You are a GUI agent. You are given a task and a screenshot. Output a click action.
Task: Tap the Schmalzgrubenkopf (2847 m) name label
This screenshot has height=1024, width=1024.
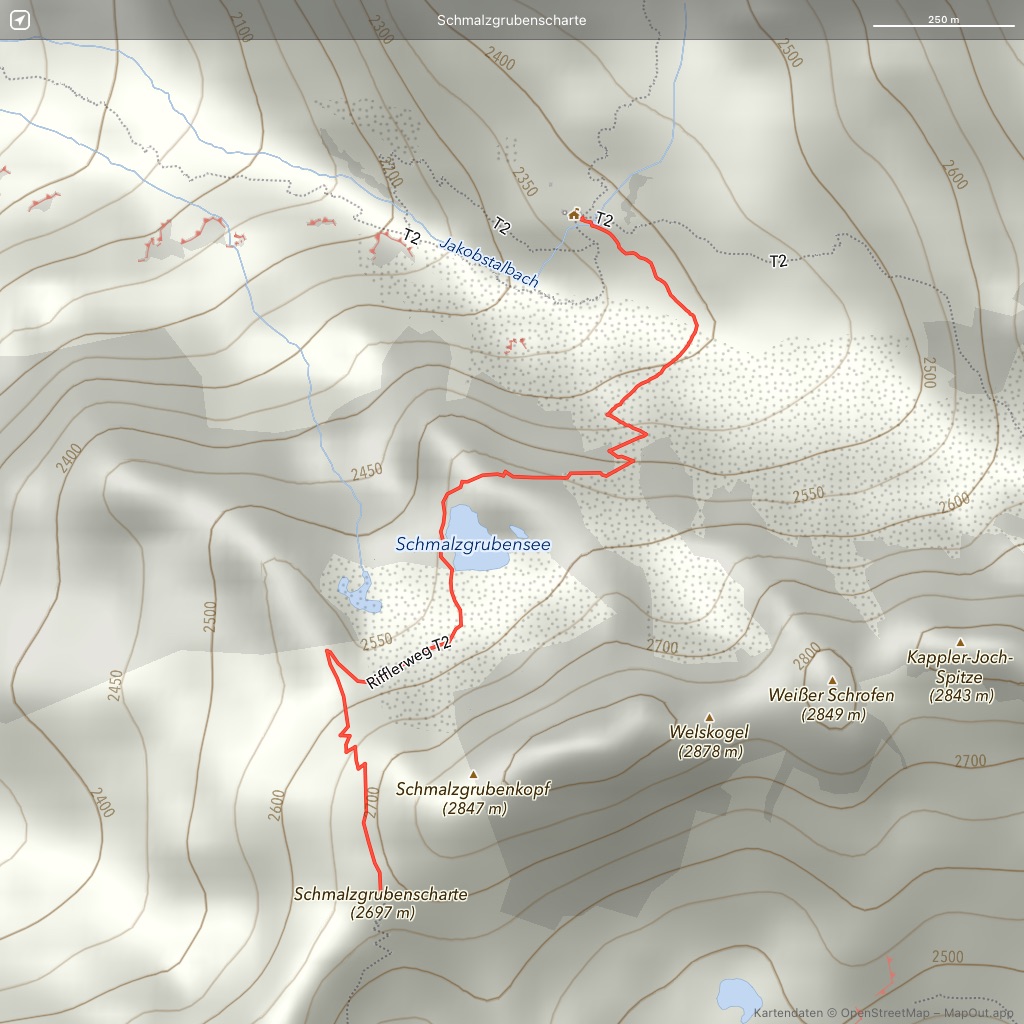pyautogui.click(x=473, y=798)
